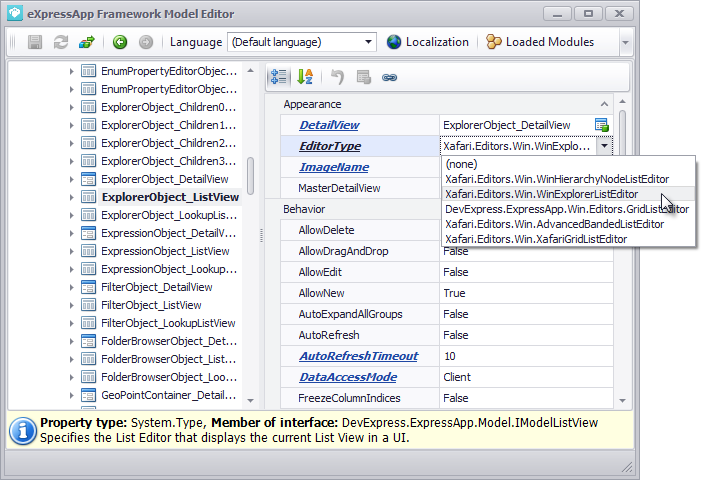Viewport: 701px width, 480px height.
Task: Sort properties alphabetically
Action: tap(305, 77)
